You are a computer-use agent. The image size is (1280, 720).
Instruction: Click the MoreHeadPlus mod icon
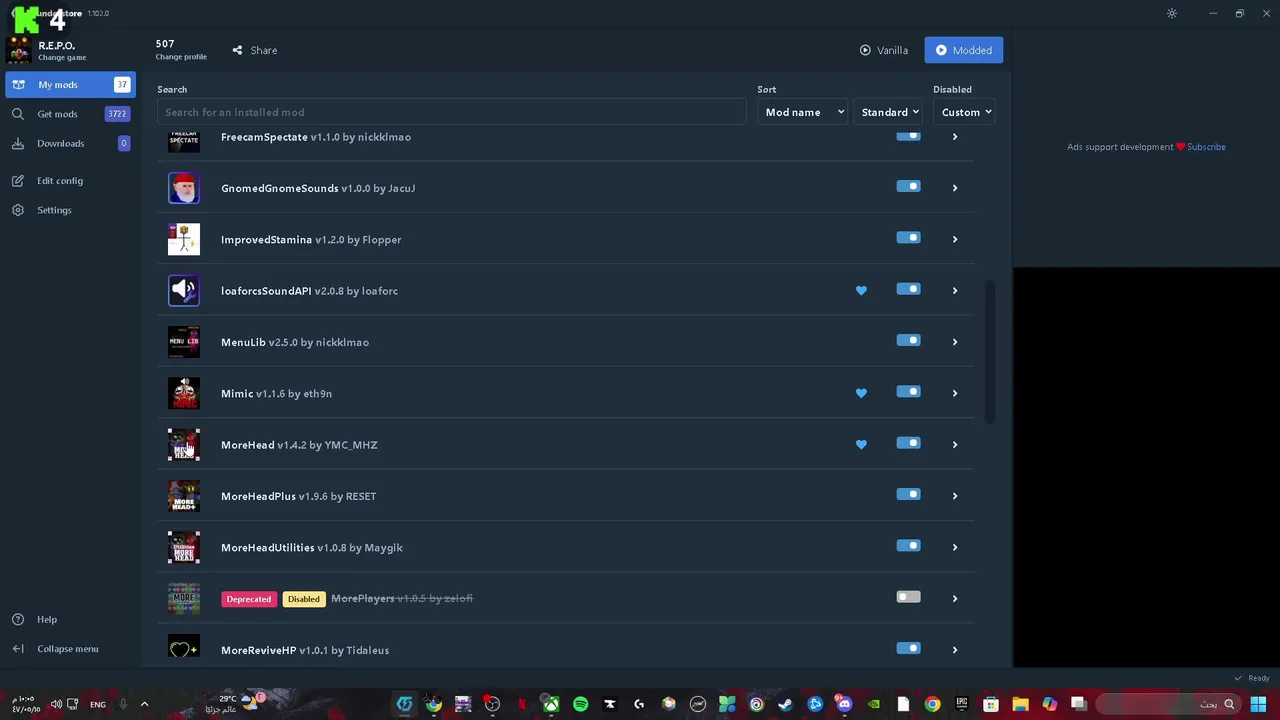pos(184,496)
